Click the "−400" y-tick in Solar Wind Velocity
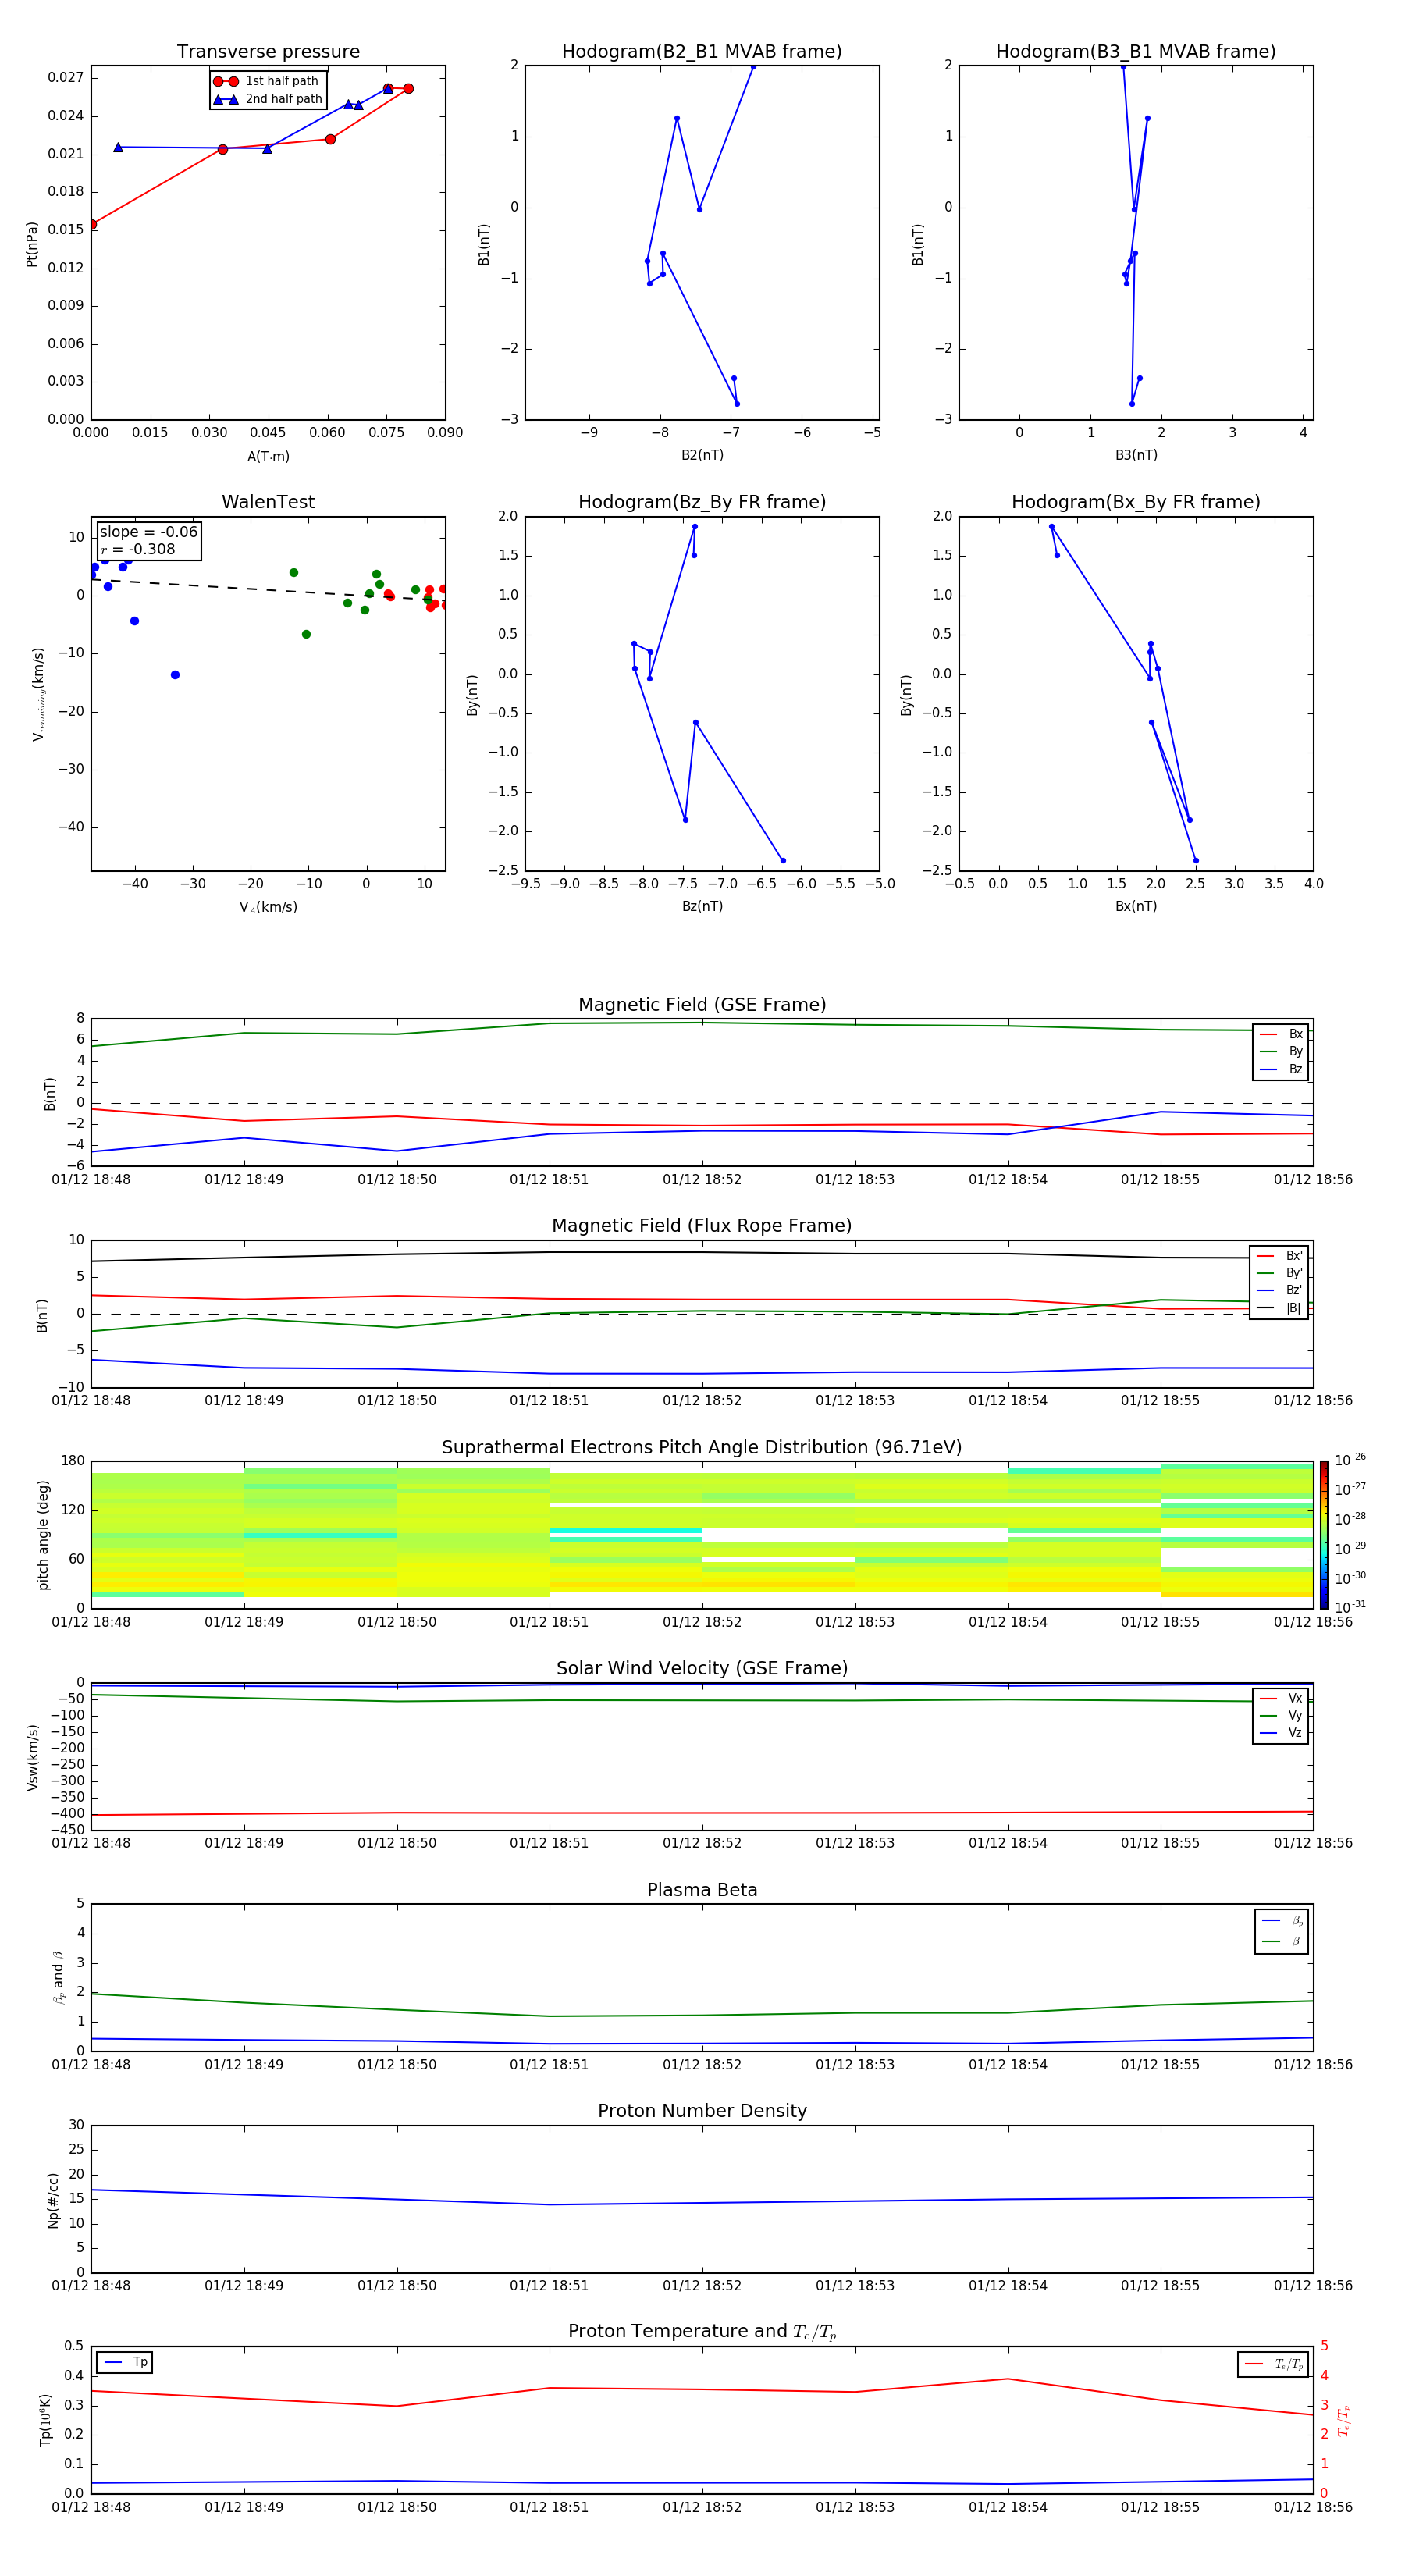 [x=67, y=1814]
